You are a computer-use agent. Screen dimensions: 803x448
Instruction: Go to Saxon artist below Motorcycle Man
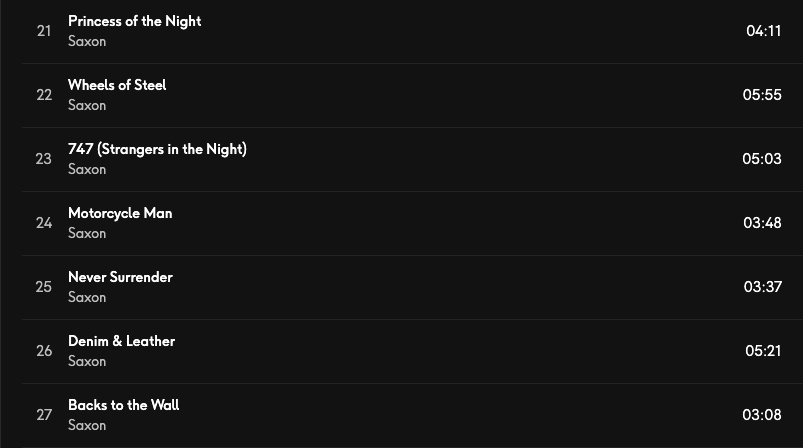tap(87, 233)
